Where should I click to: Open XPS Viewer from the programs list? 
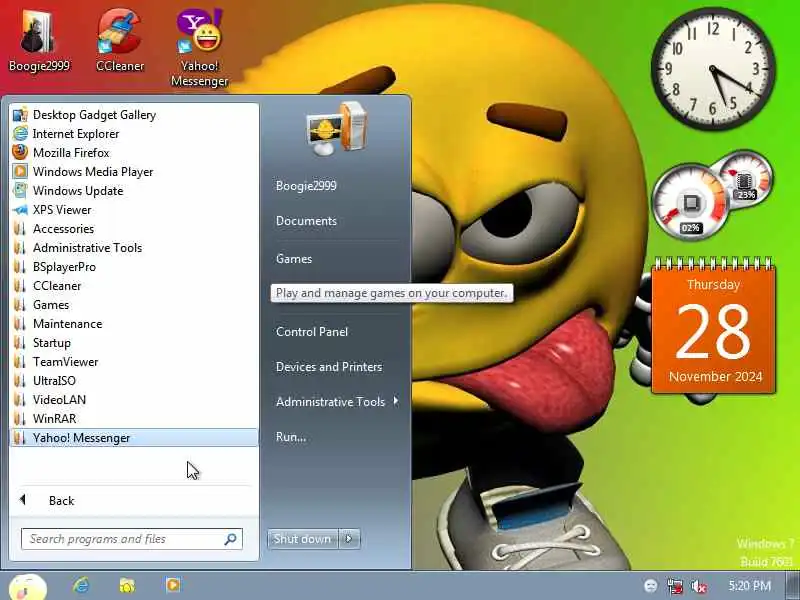pos(134,210)
